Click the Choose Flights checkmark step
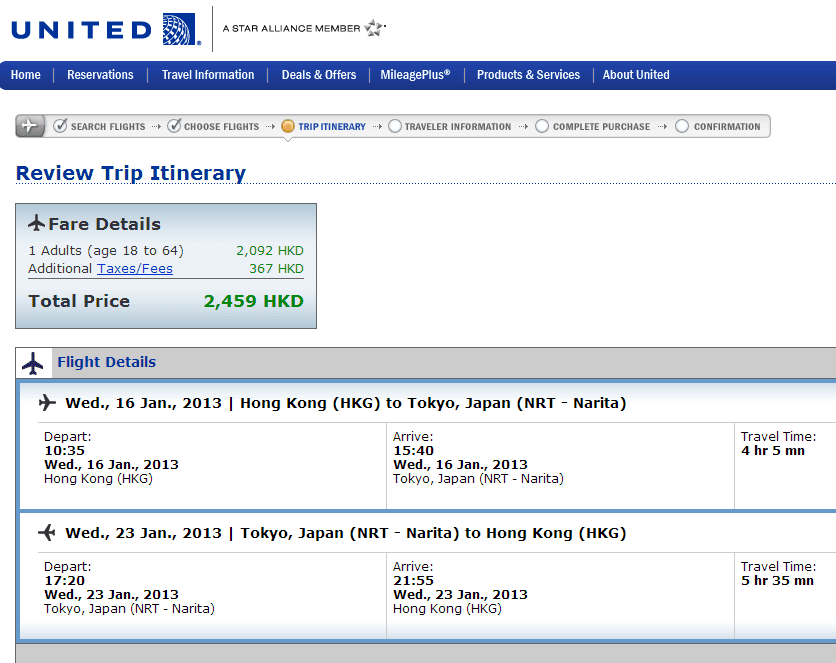Image resolution: width=836 pixels, height=663 pixels. click(174, 126)
